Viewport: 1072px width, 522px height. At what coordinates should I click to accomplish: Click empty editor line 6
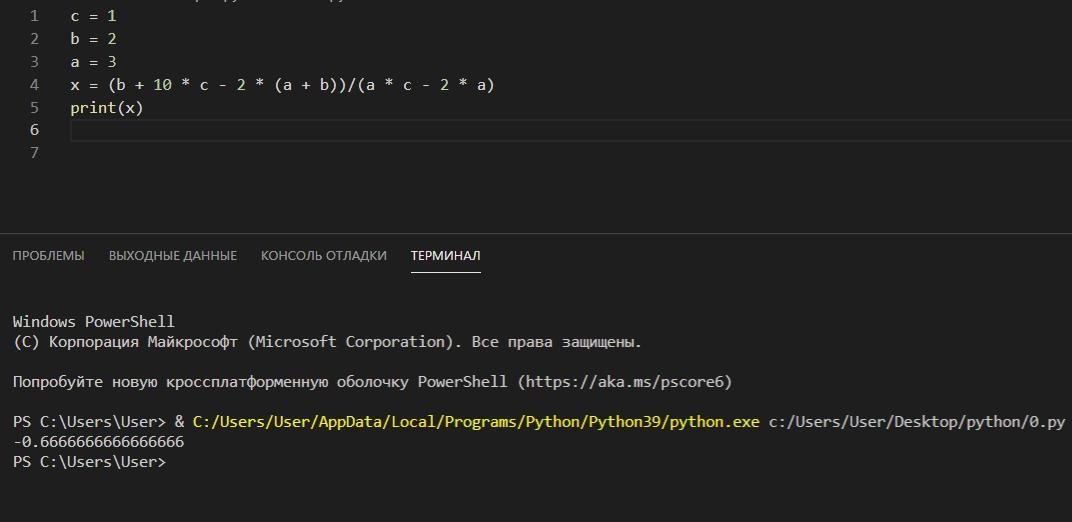click(571, 130)
